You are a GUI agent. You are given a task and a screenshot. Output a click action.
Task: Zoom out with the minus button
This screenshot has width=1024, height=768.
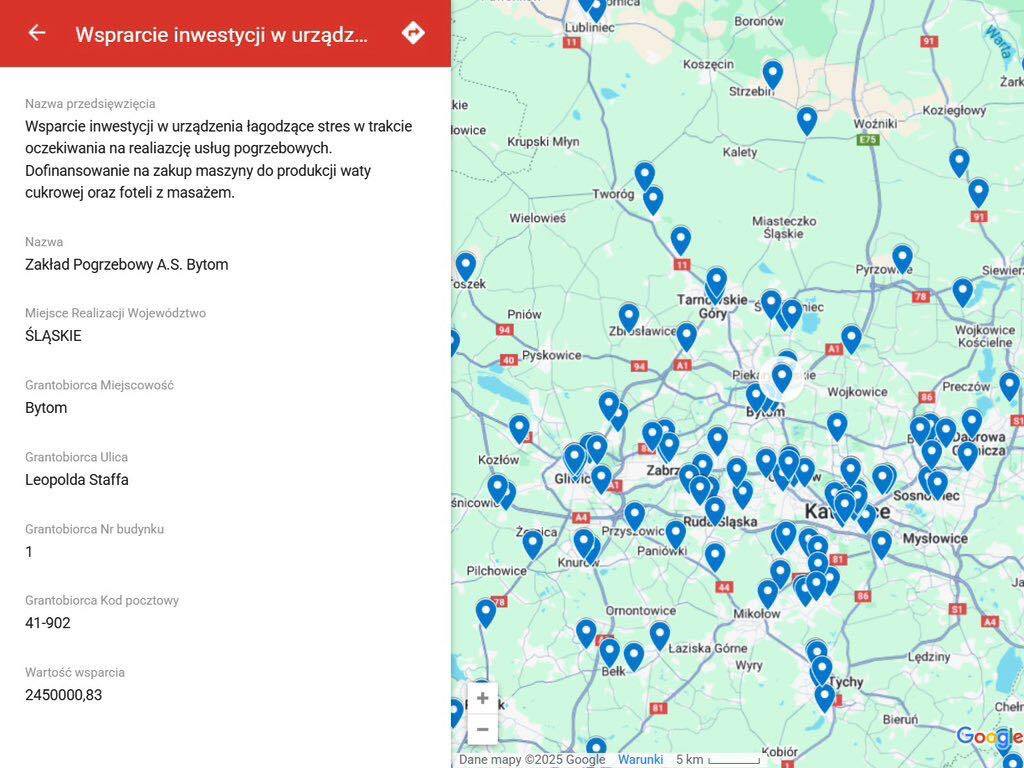[x=482, y=729]
